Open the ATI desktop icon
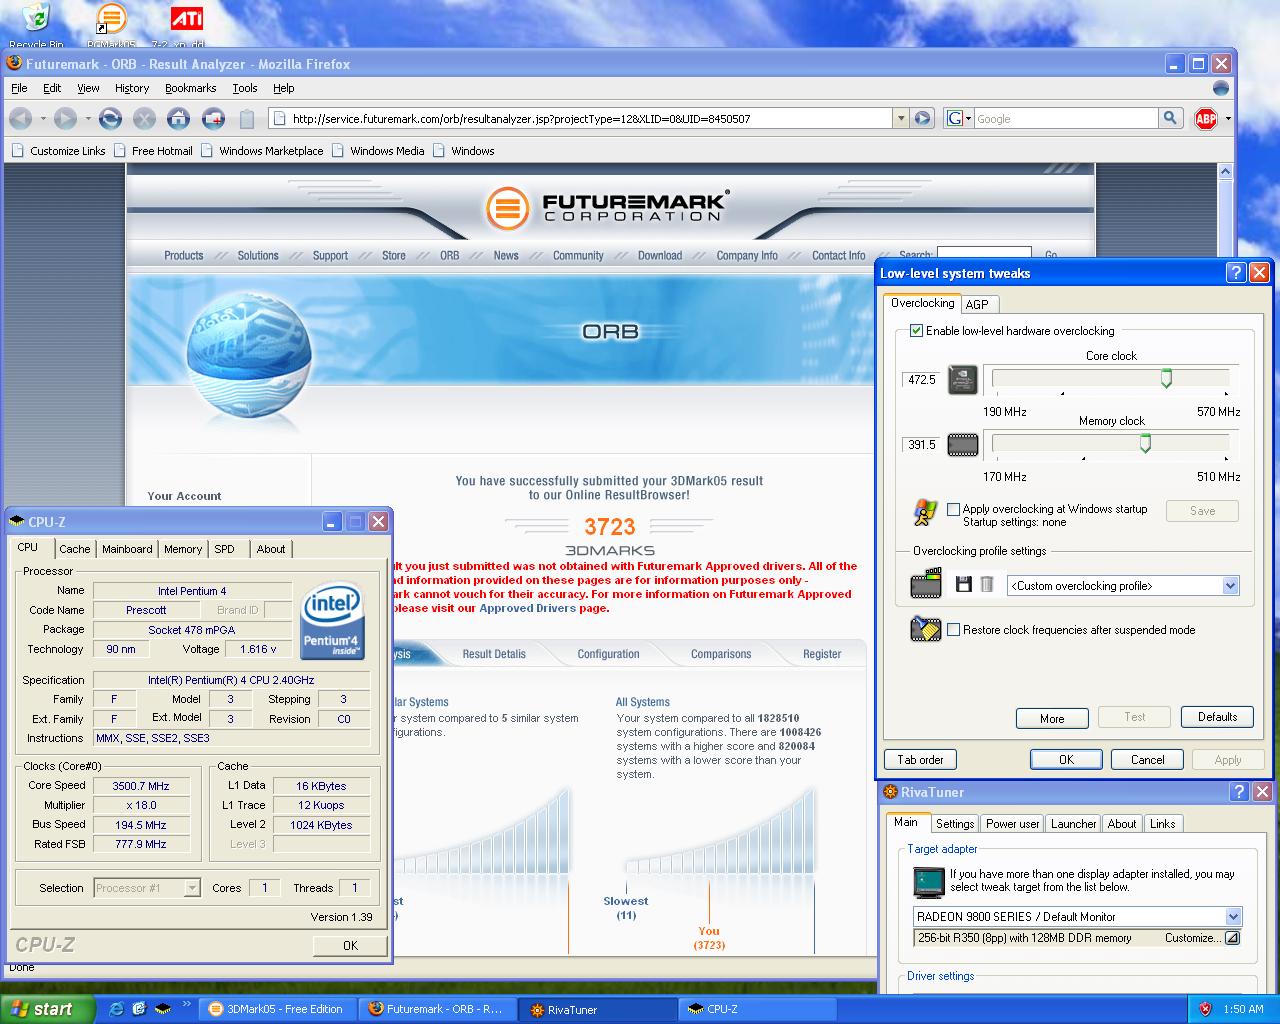 187,25
